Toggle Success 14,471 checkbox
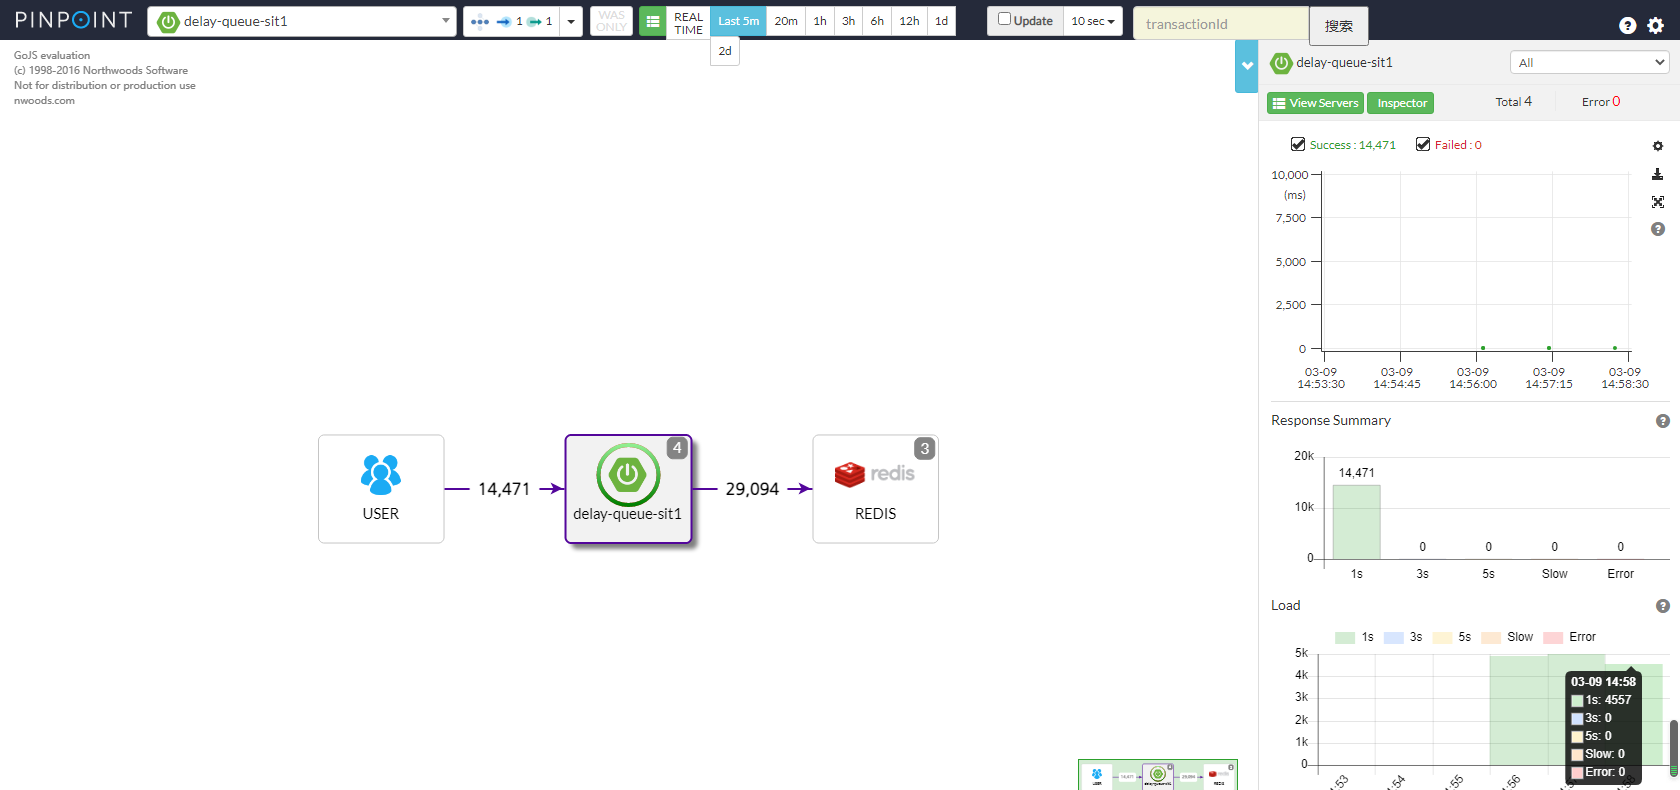 (1298, 144)
